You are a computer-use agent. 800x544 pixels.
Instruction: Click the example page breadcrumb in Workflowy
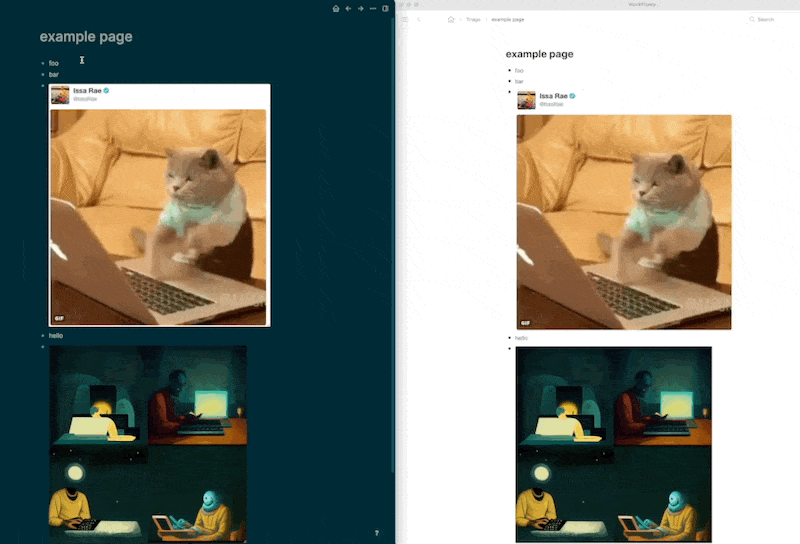coord(508,19)
